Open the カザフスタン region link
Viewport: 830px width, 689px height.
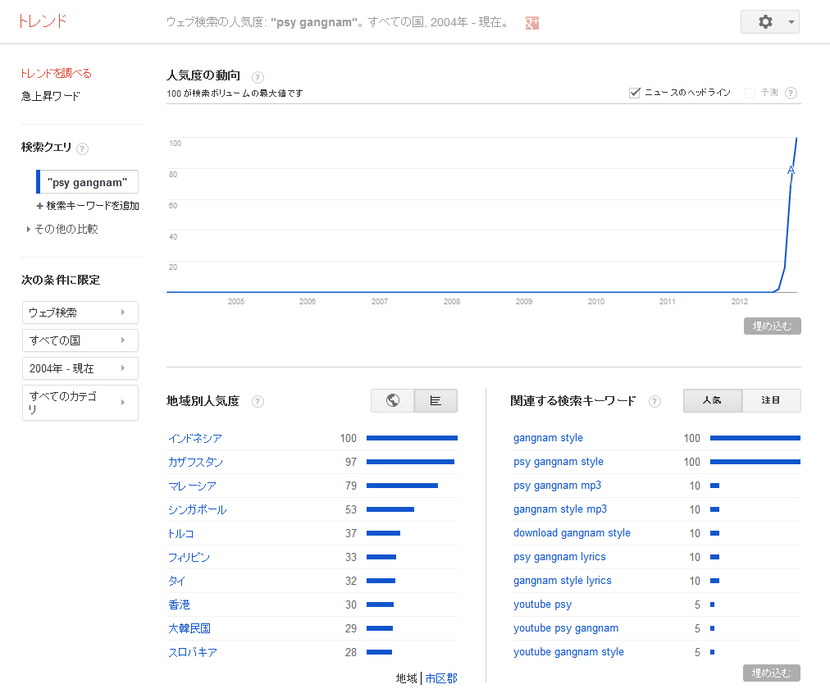pos(195,462)
